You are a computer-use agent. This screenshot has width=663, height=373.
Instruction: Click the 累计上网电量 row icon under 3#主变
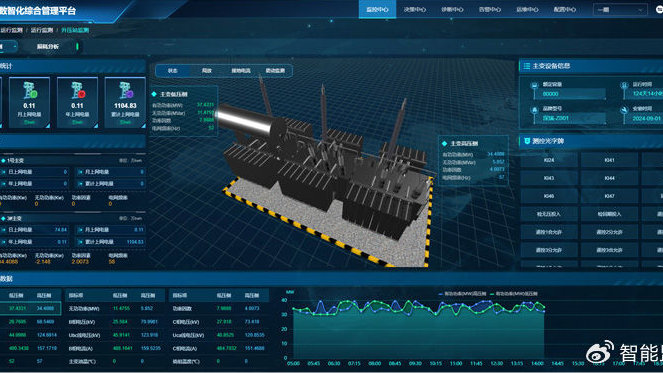(81, 241)
